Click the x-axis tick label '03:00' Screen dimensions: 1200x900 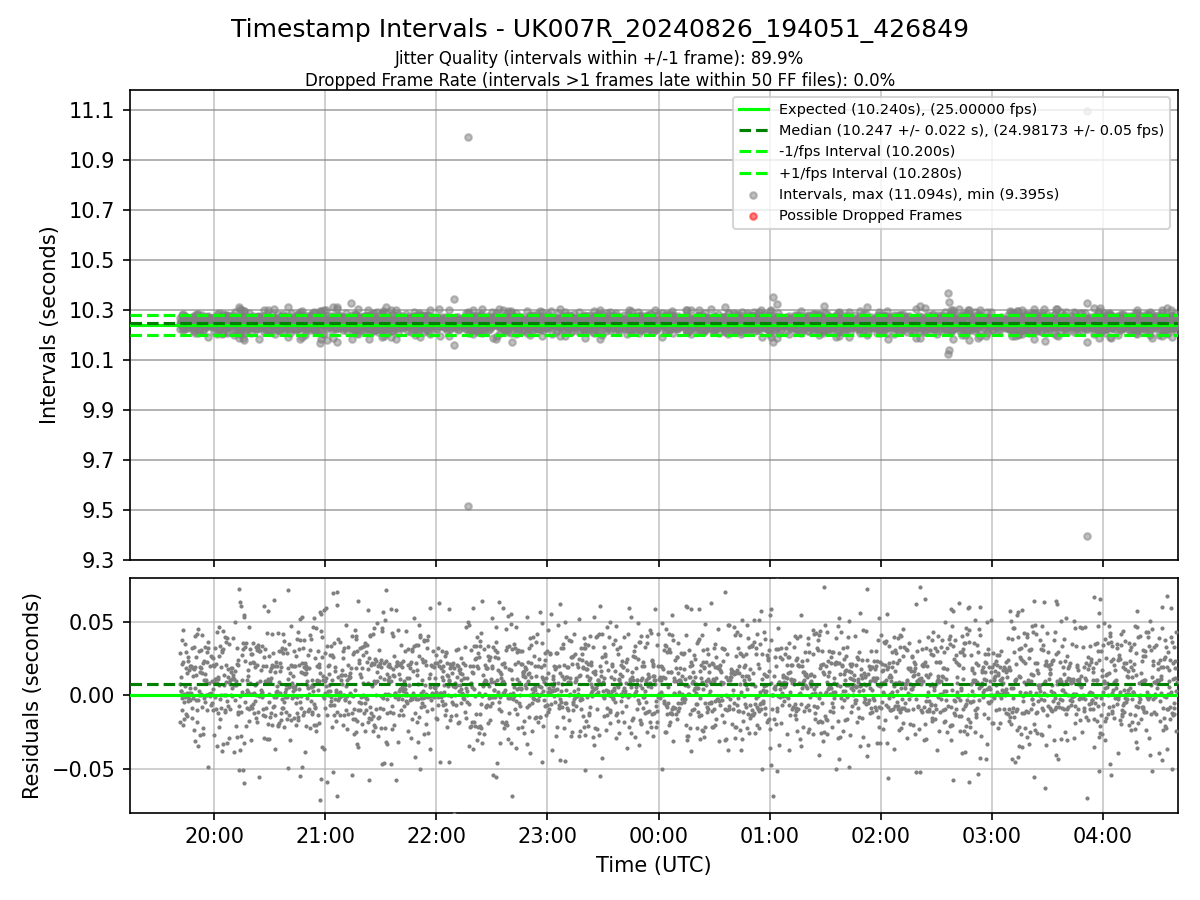991,835
